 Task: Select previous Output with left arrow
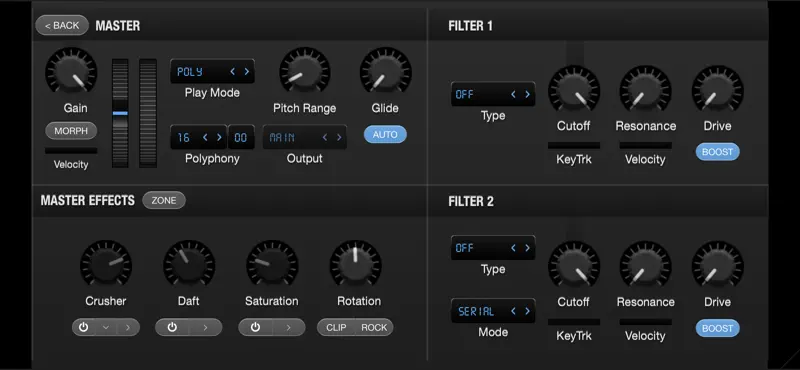pyautogui.click(x=324, y=137)
